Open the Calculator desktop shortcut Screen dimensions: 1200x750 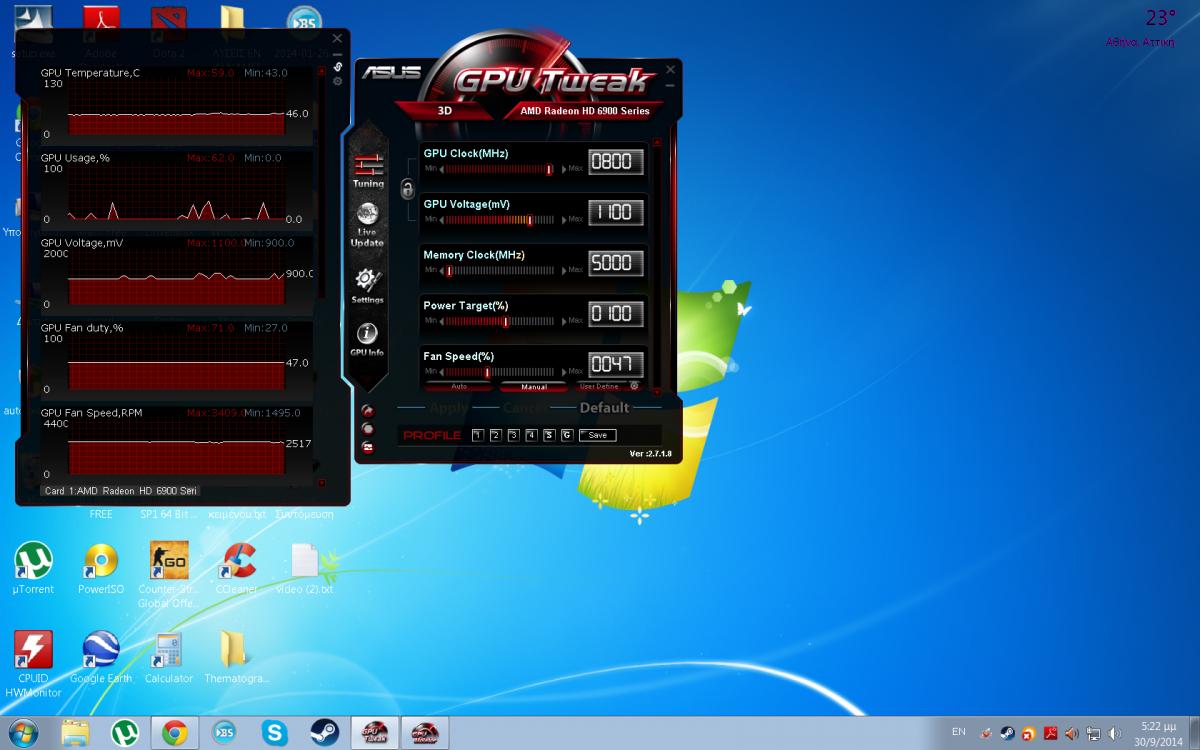pyautogui.click(x=168, y=657)
